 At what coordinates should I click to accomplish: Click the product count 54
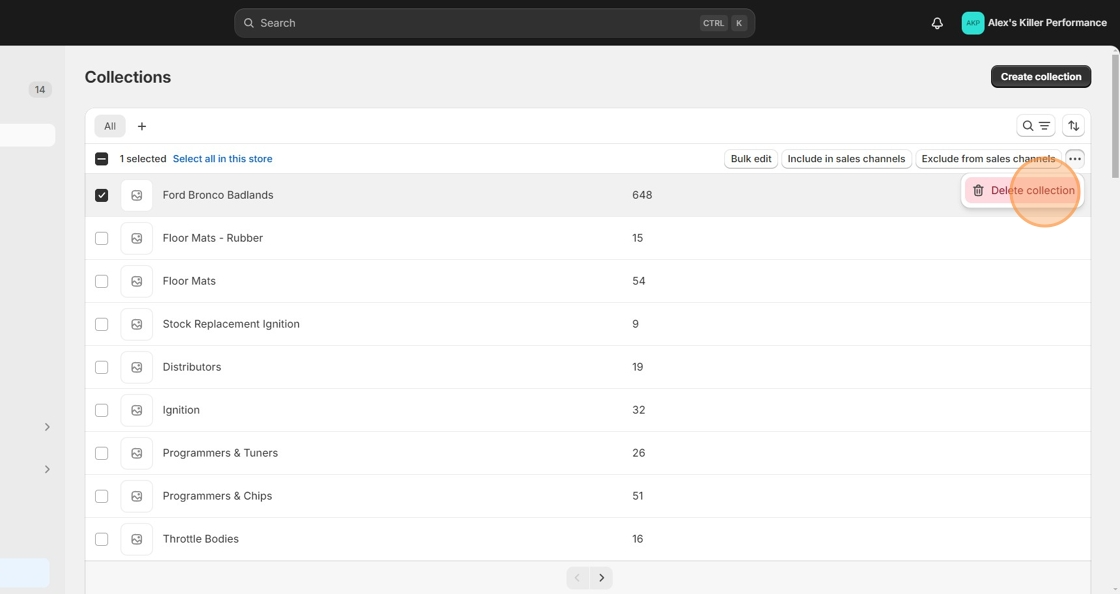tap(639, 281)
